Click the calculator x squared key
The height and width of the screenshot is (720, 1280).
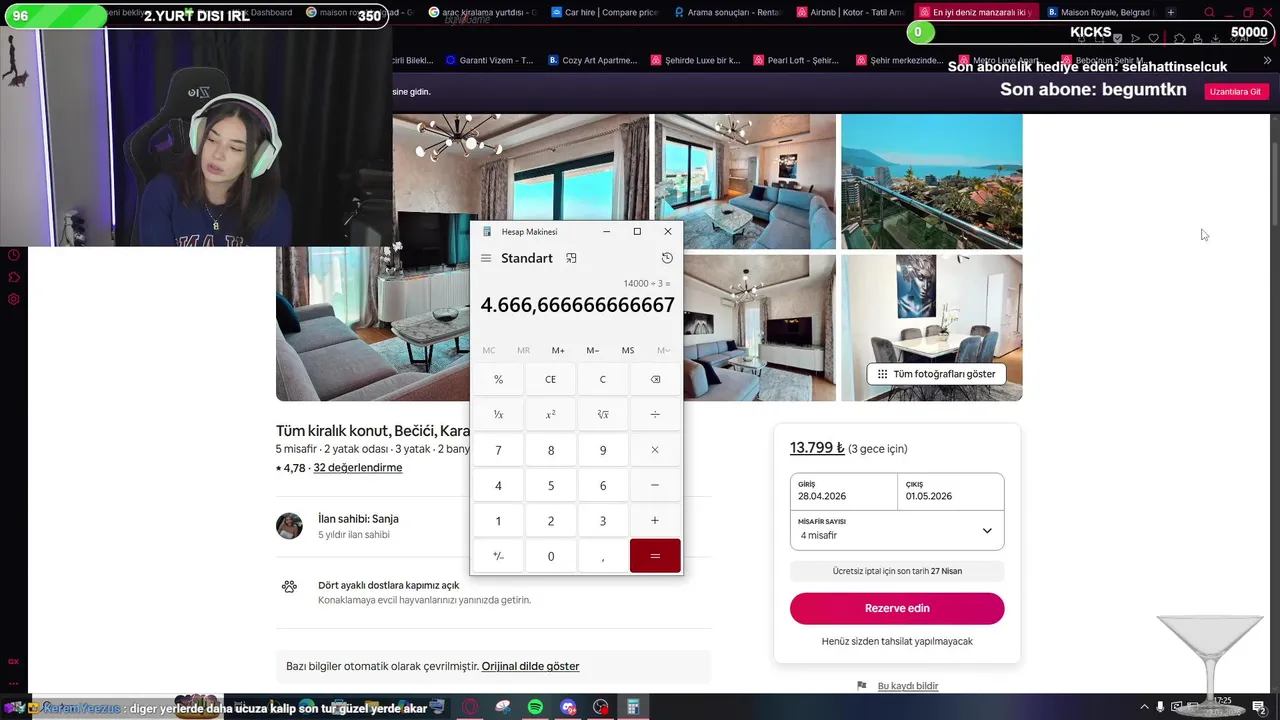(550, 414)
